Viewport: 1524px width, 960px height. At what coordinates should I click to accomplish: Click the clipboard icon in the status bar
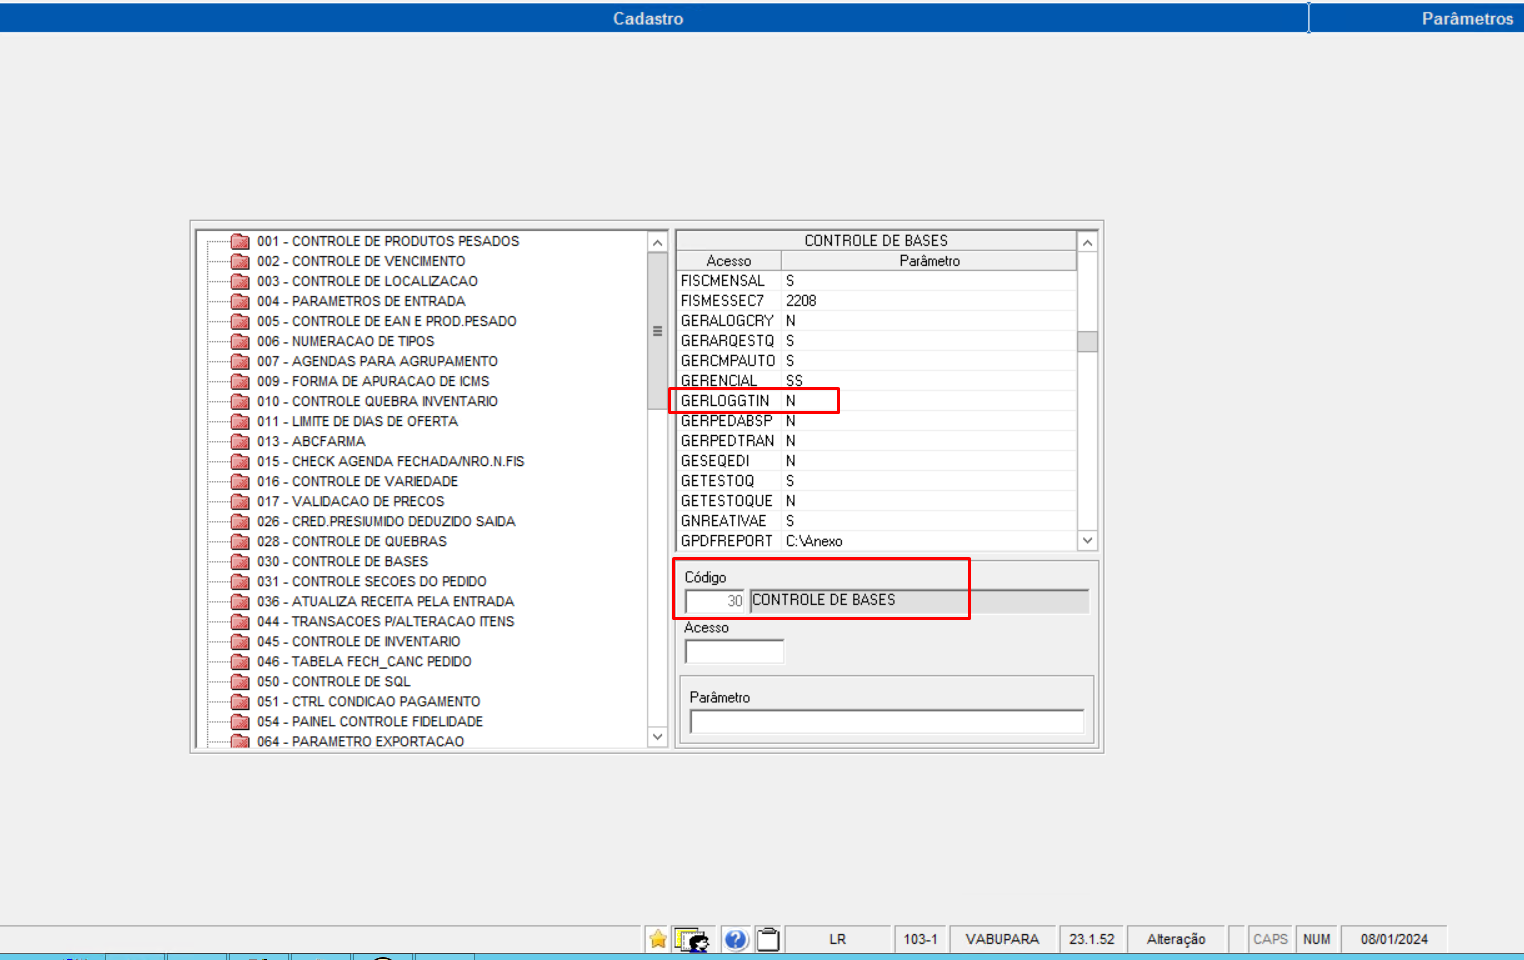[x=768, y=939]
